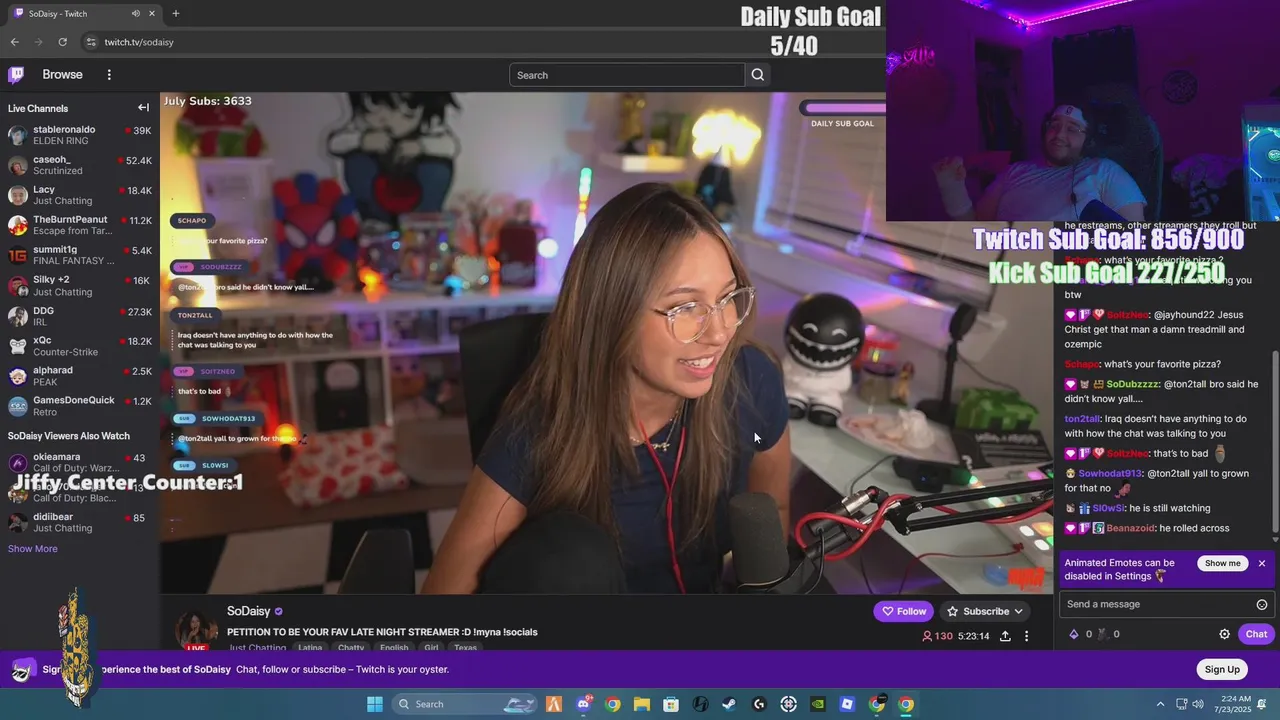Open SoDaisy's profile avatar with LIVE badge
The height and width of the screenshot is (720, 1280).
pos(197,630)
